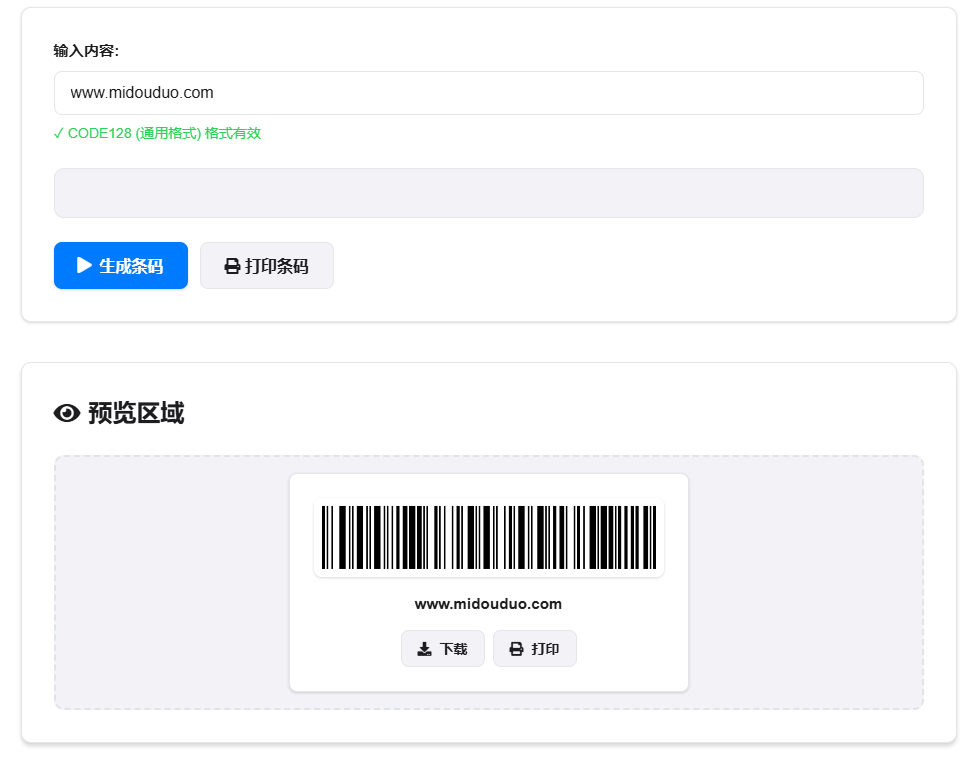
Task: Generate the barcode with 生成条码
Action: coord(121,266)
